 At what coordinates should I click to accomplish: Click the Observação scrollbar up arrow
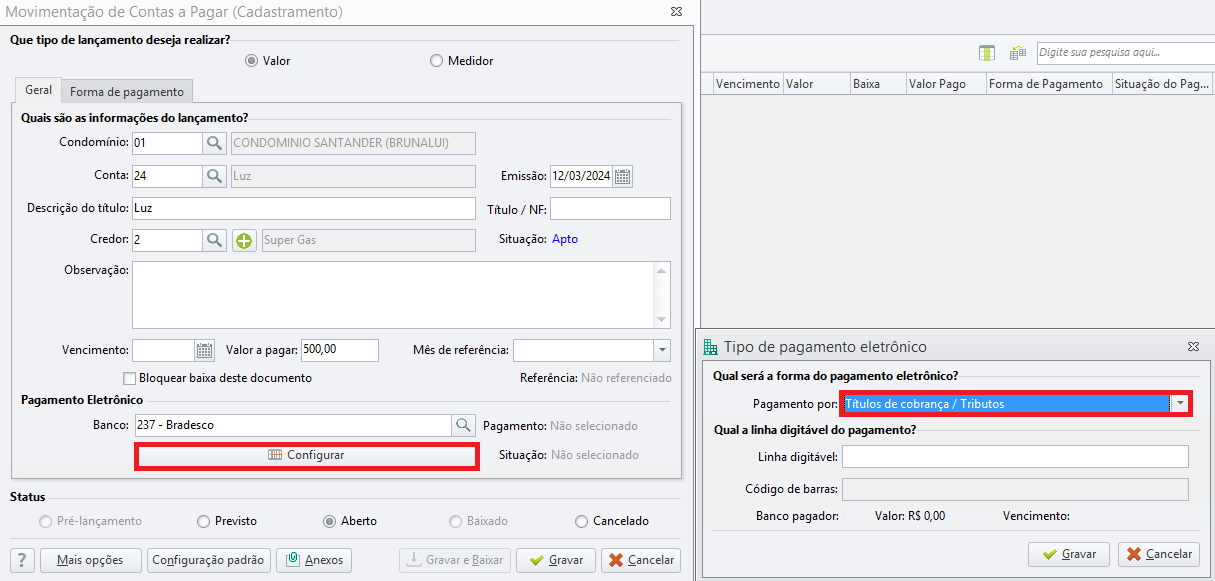pos(661,271)
